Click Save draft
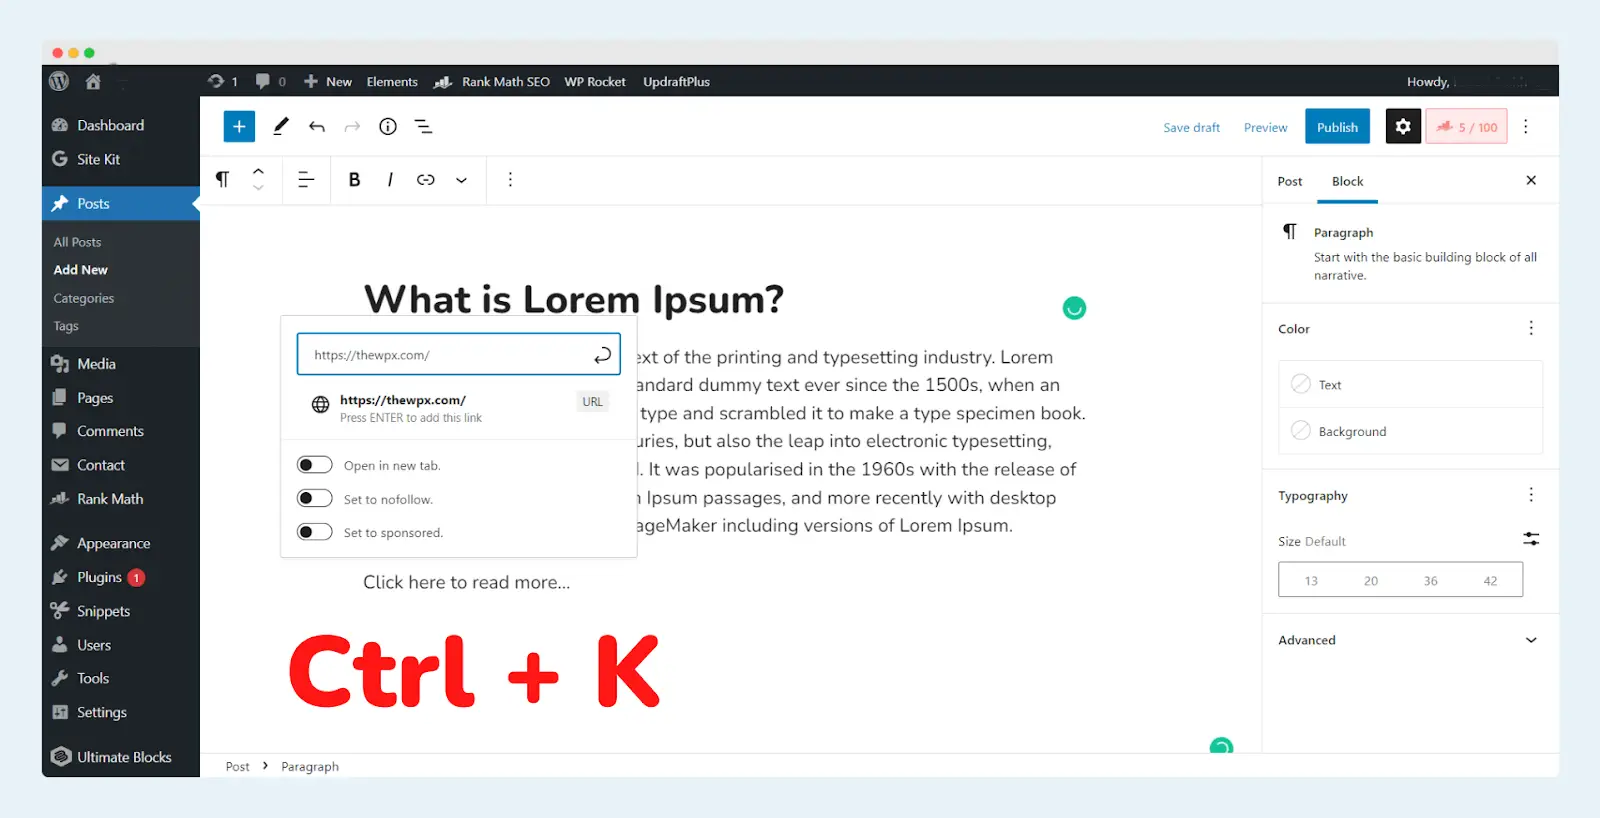This screenshot has width=1600, height=818. [x=1192, y=127]
